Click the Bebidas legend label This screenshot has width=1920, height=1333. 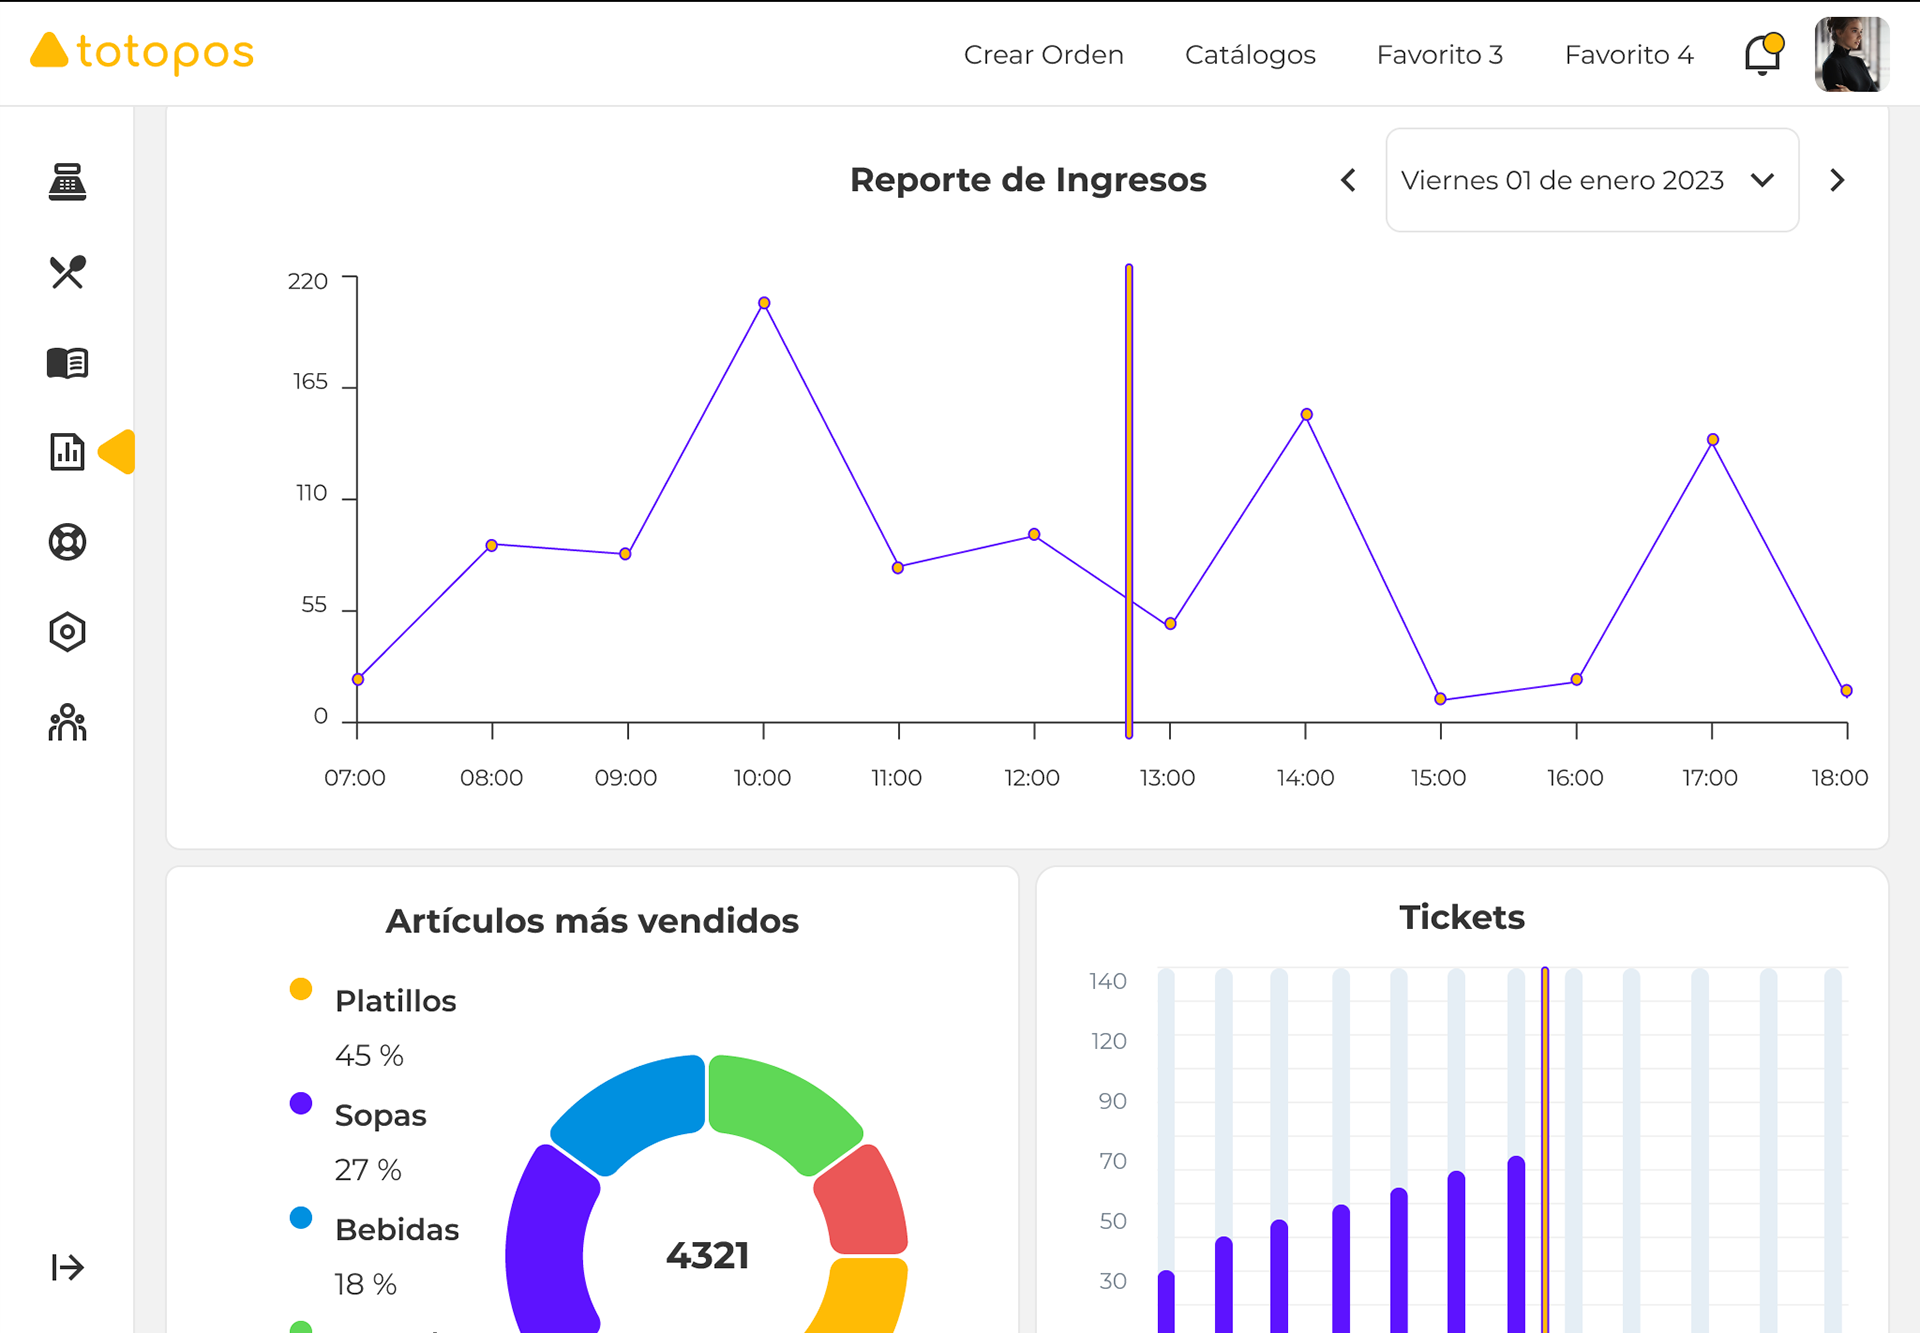tap(396, 1229)
